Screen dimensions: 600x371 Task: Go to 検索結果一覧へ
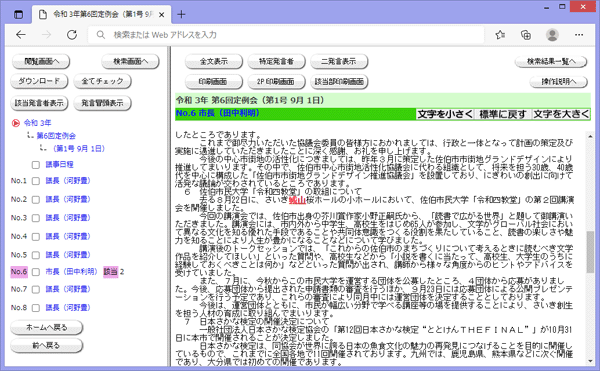(x=551, y=62)
